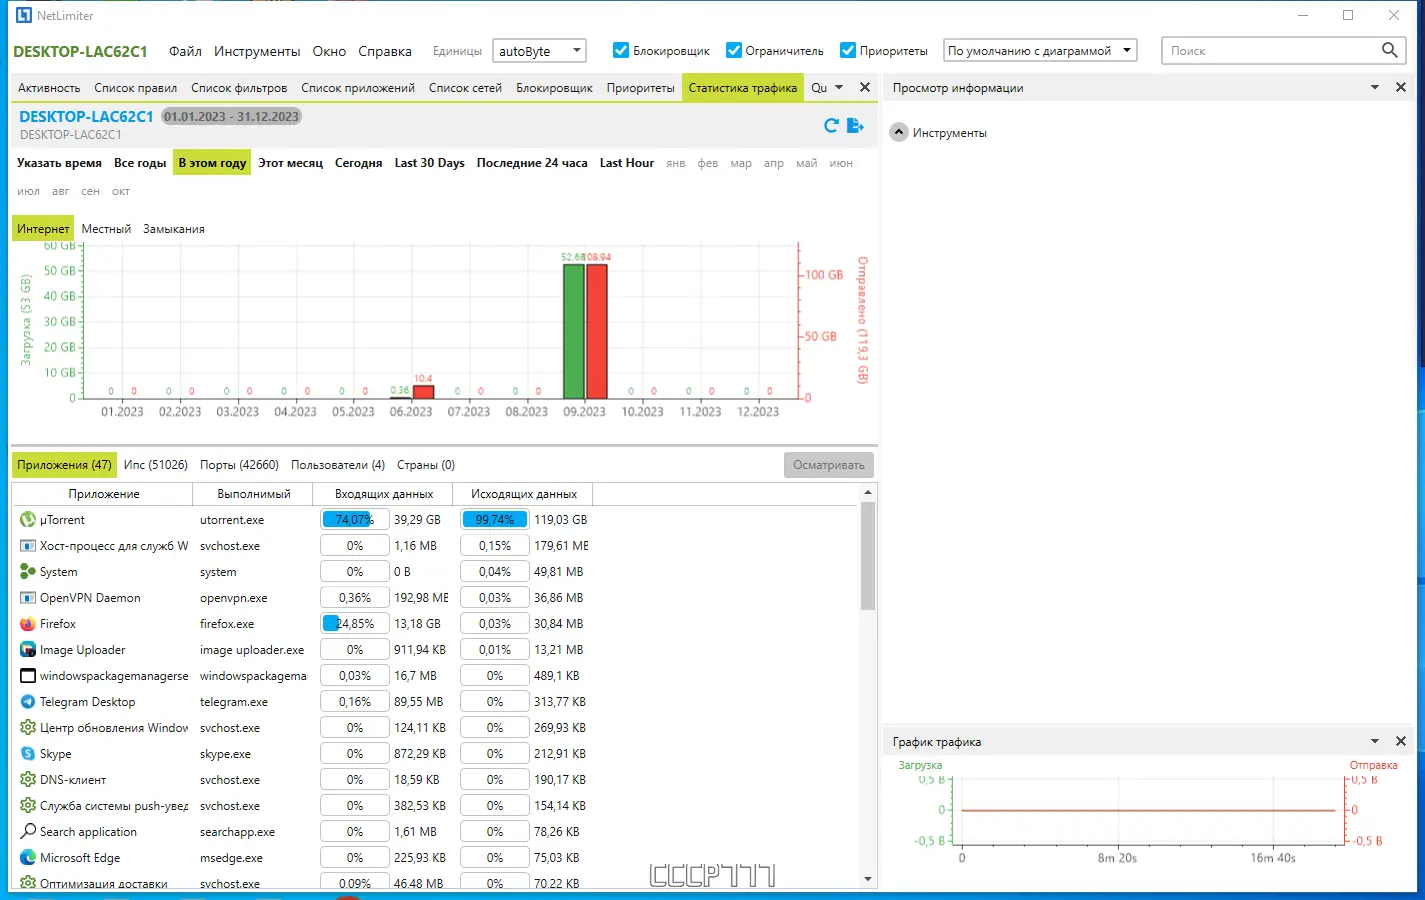The image size is (1425, 900).
Task: Collapse the Инструменты expander
Action: 899,132
